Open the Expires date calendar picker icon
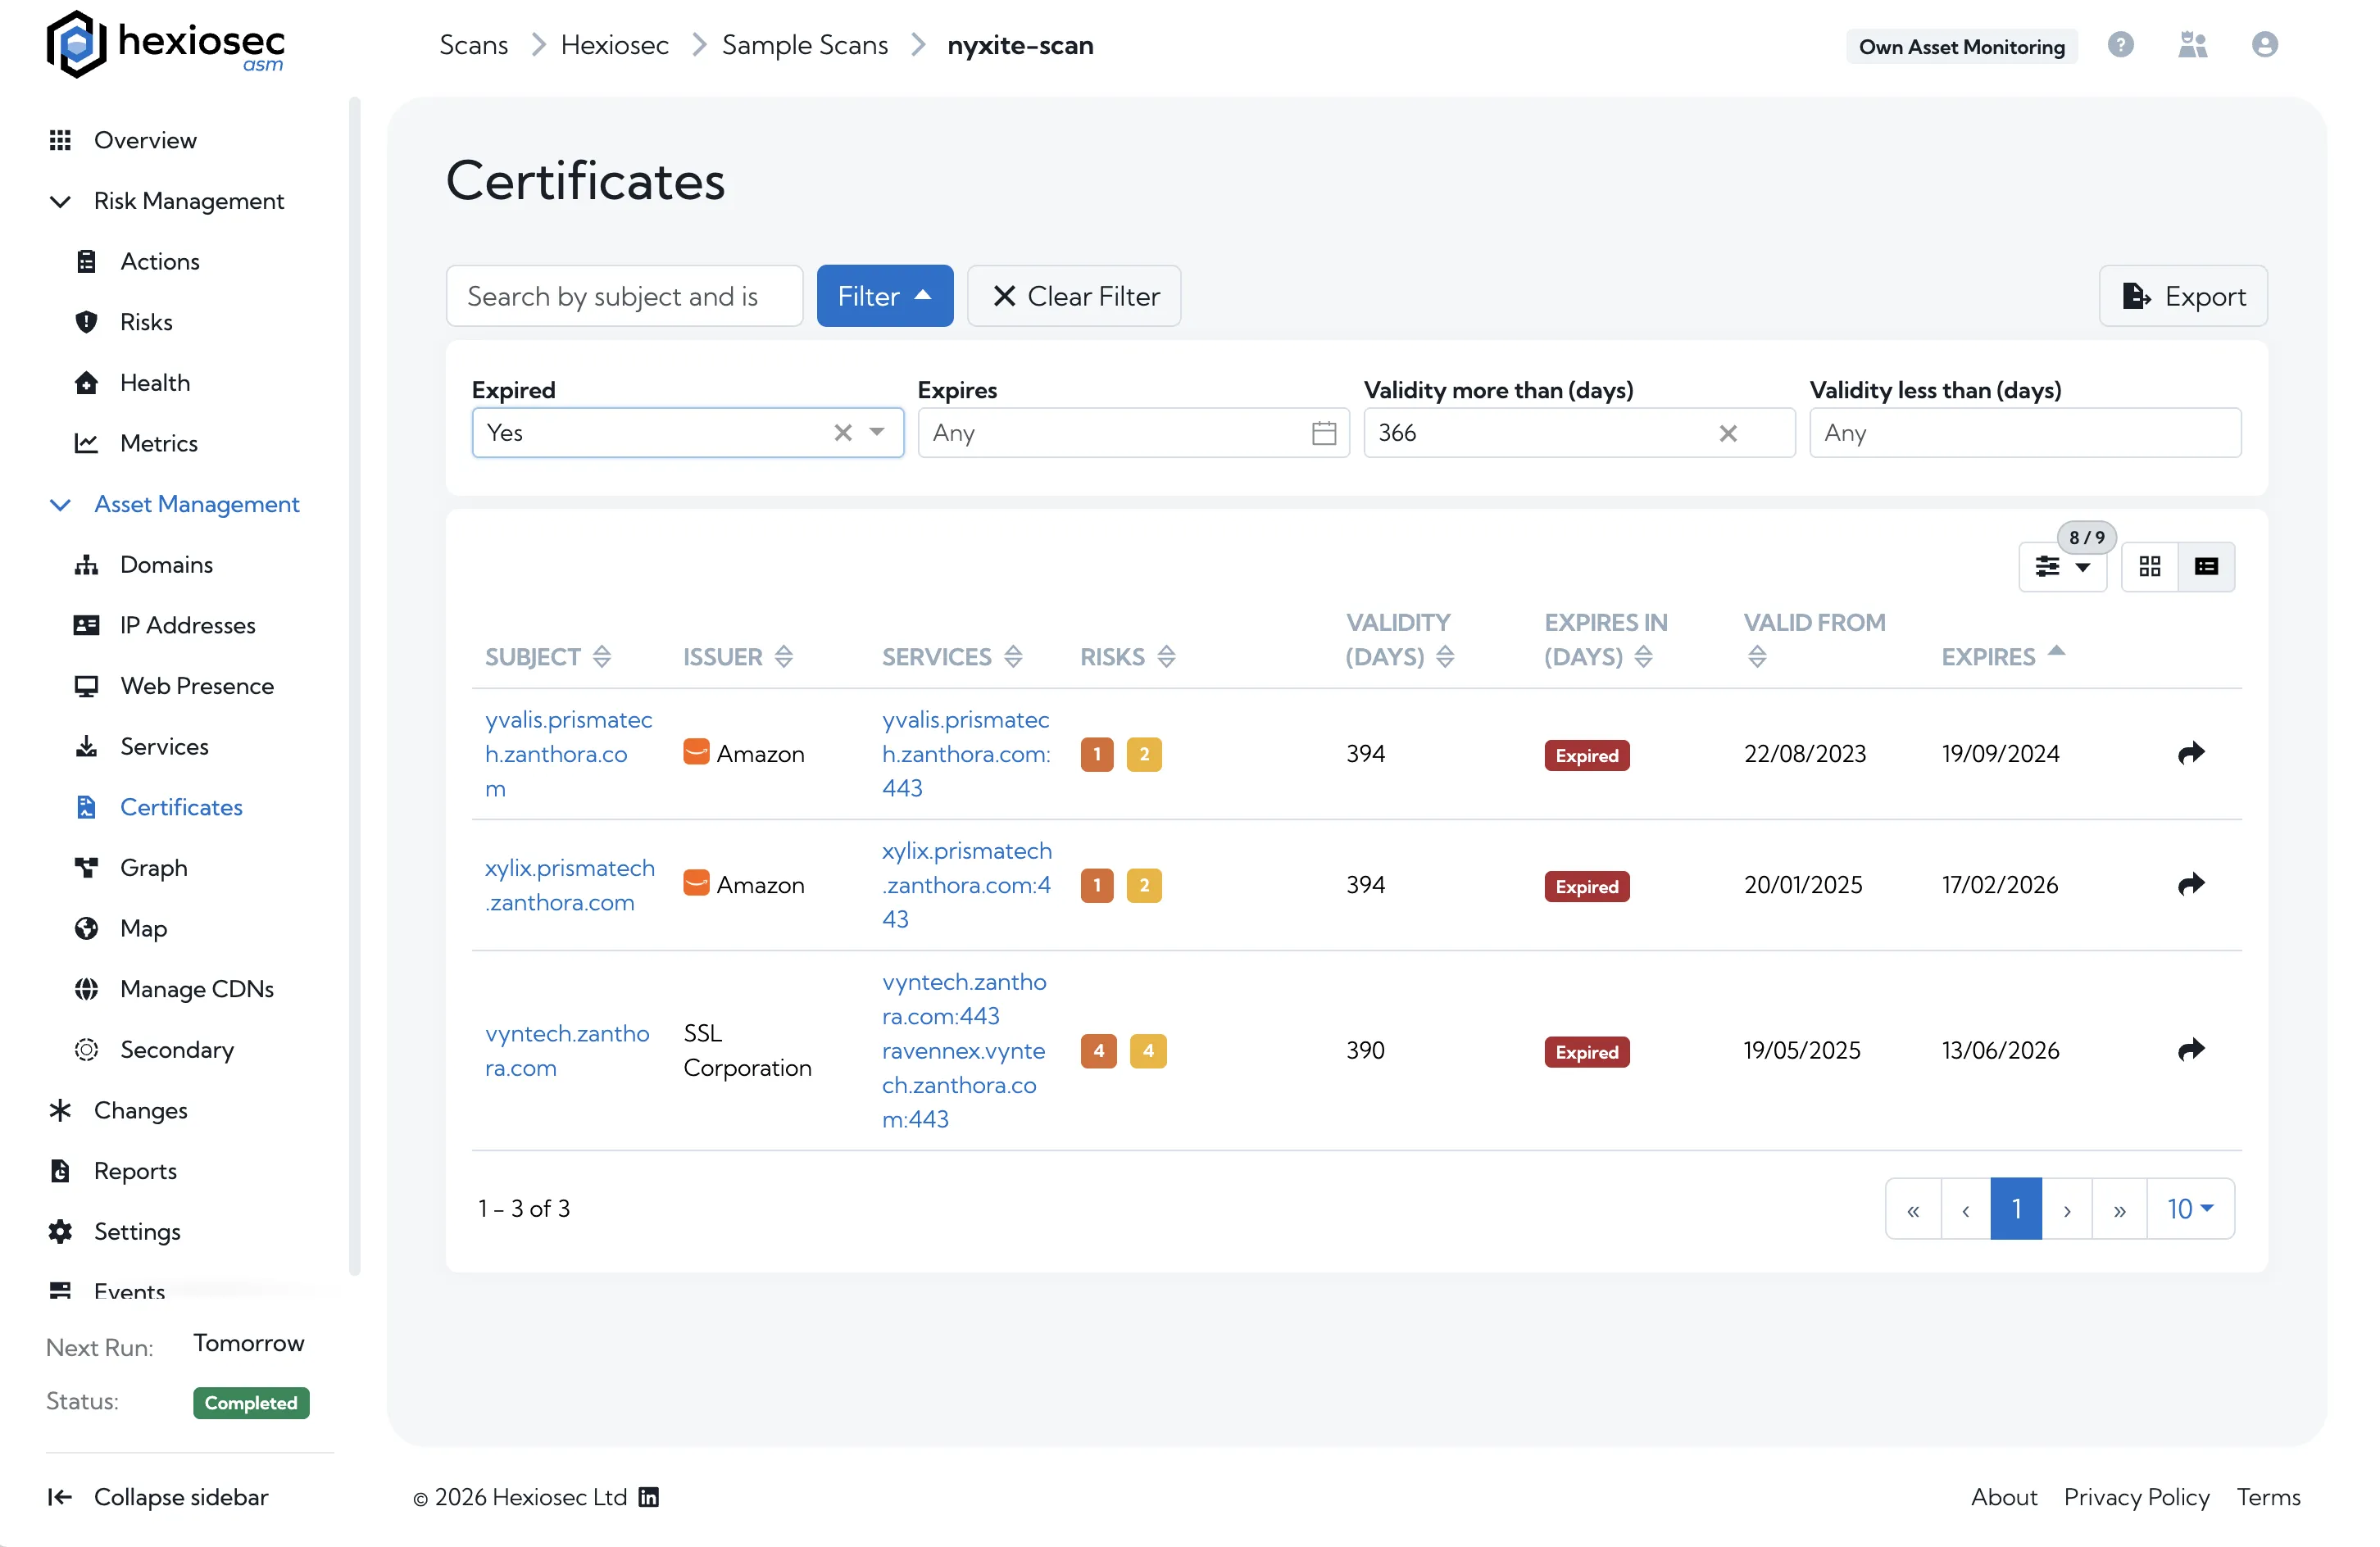 pos(1323,433)
